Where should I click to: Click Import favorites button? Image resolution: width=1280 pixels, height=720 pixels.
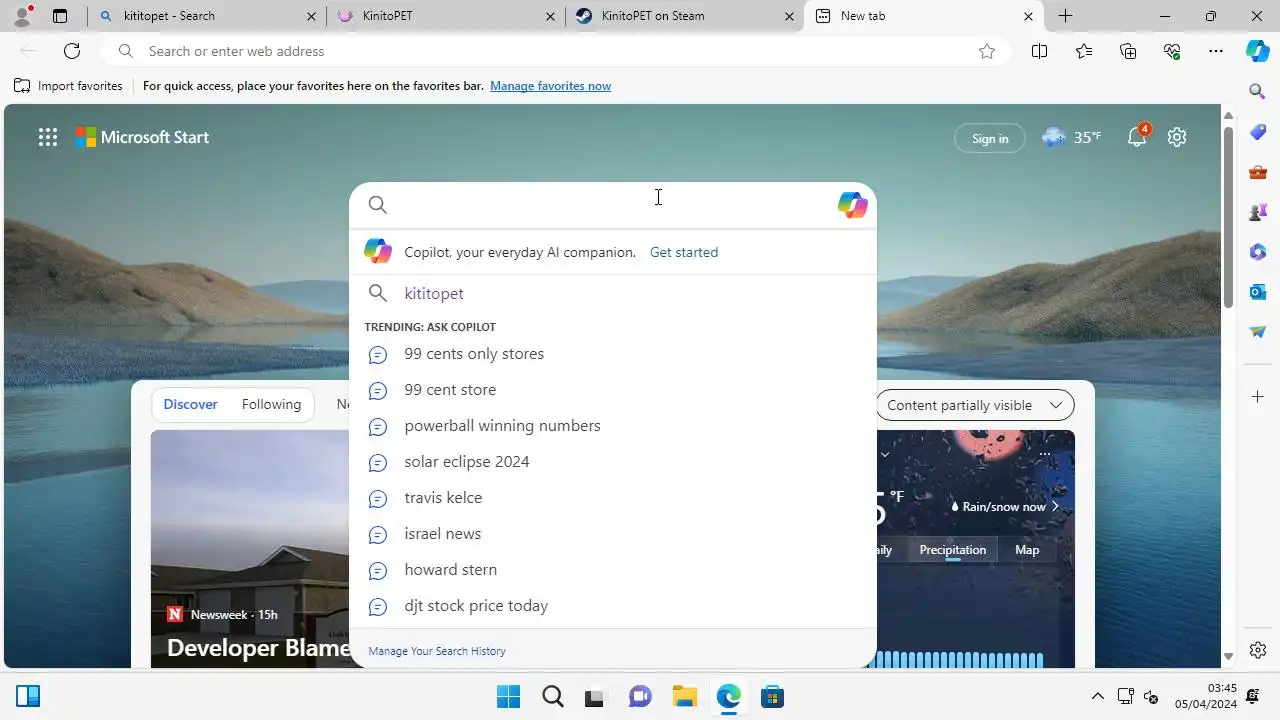[x=68, y=86]
